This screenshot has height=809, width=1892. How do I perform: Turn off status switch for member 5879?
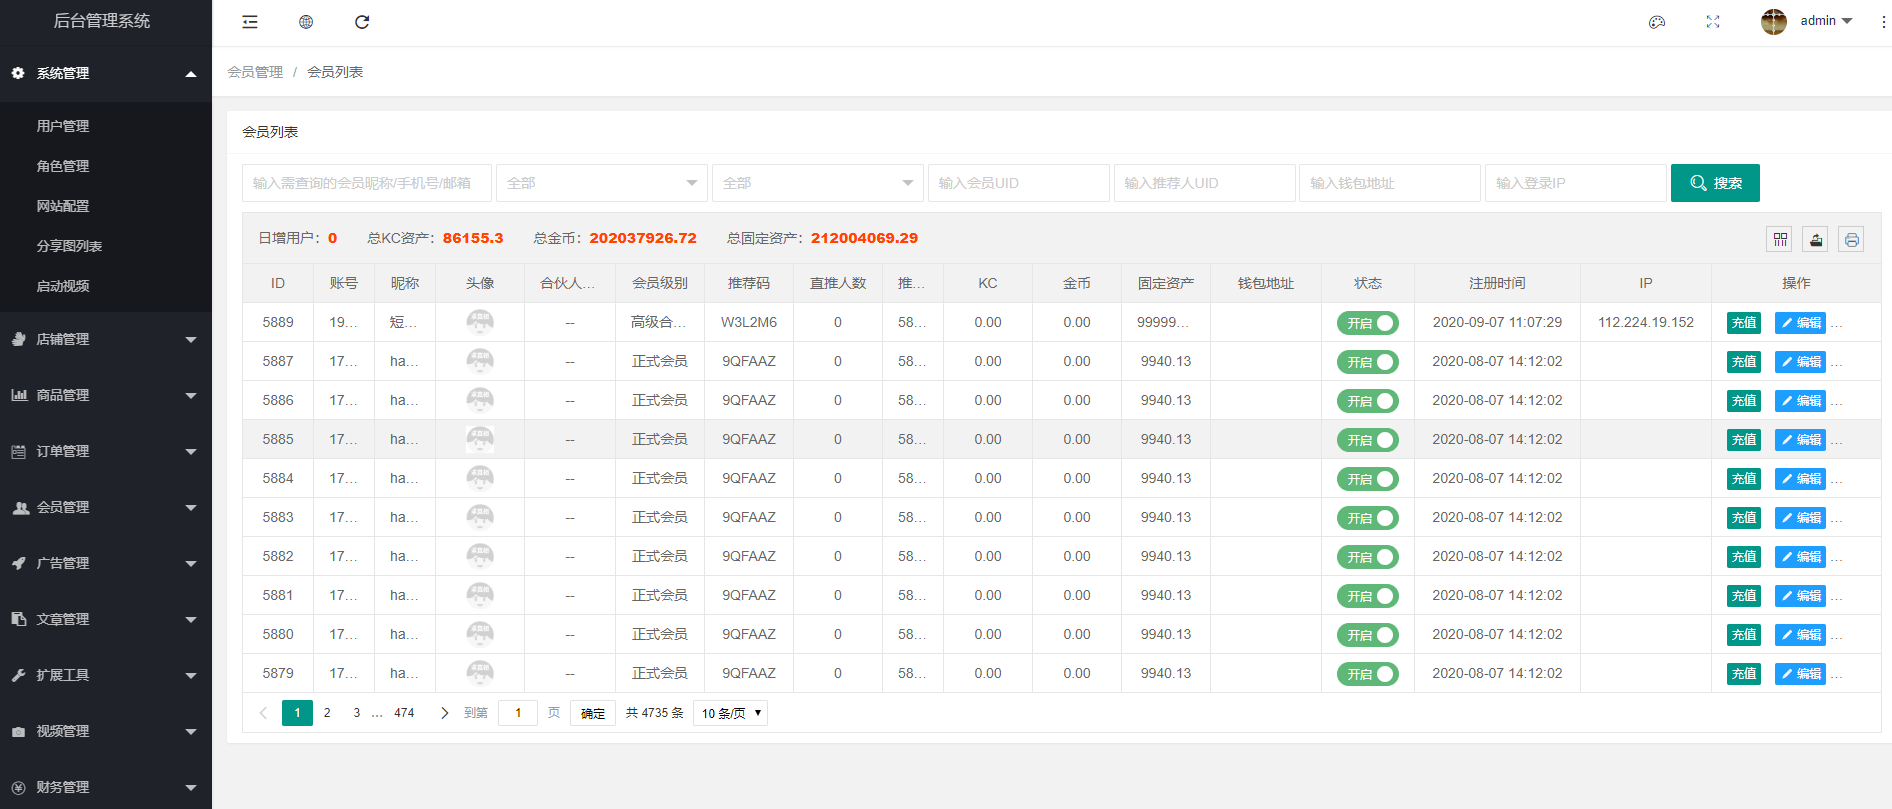click(x=1367, y=674)
